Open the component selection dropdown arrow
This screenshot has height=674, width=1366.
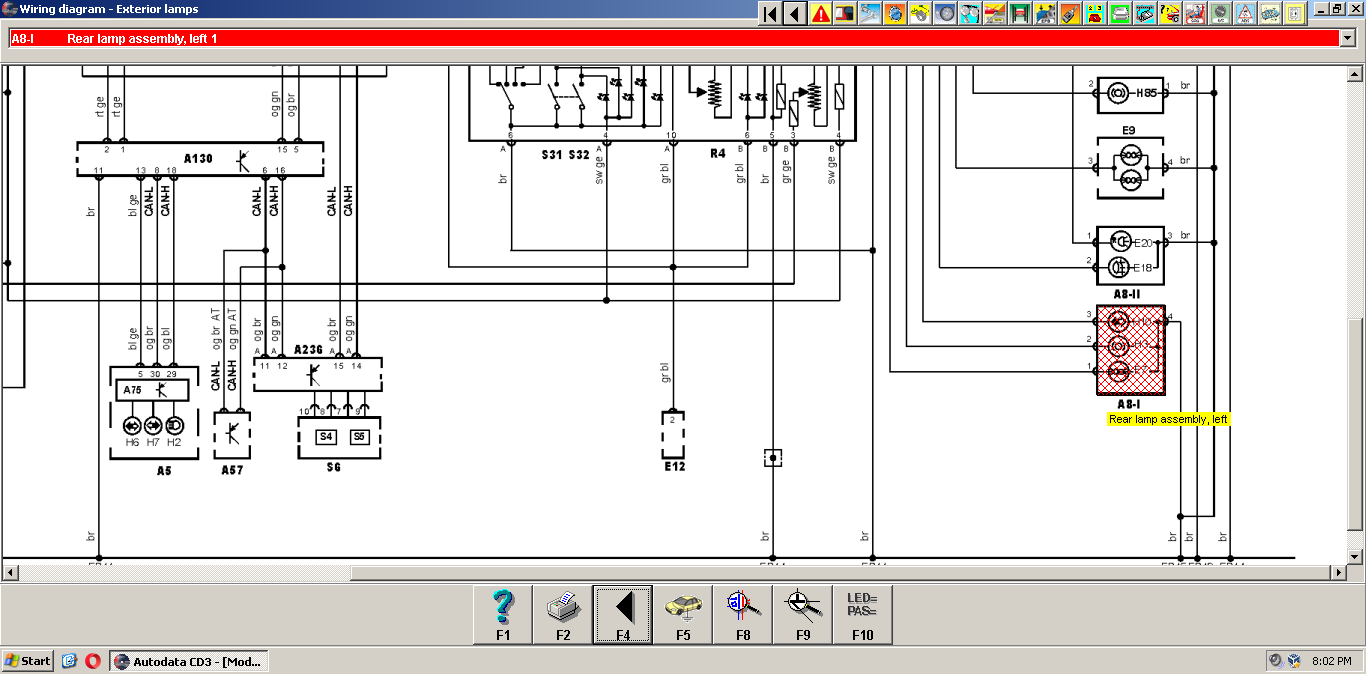pos(1346,38)
